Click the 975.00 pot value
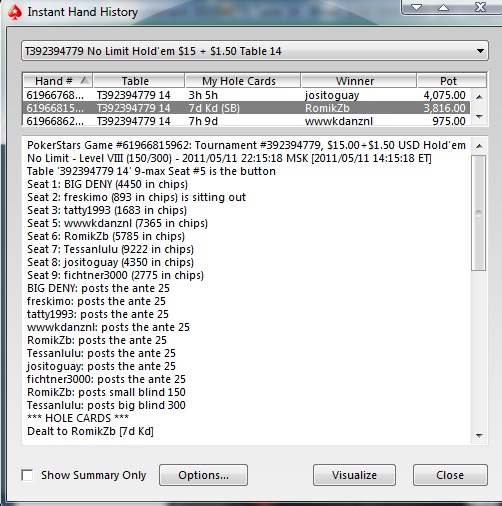The image size is (502, 506). pos(449,121)
